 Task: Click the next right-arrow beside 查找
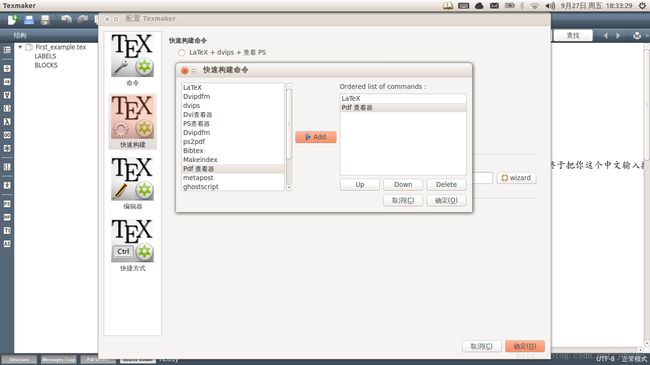pos(618,36)
